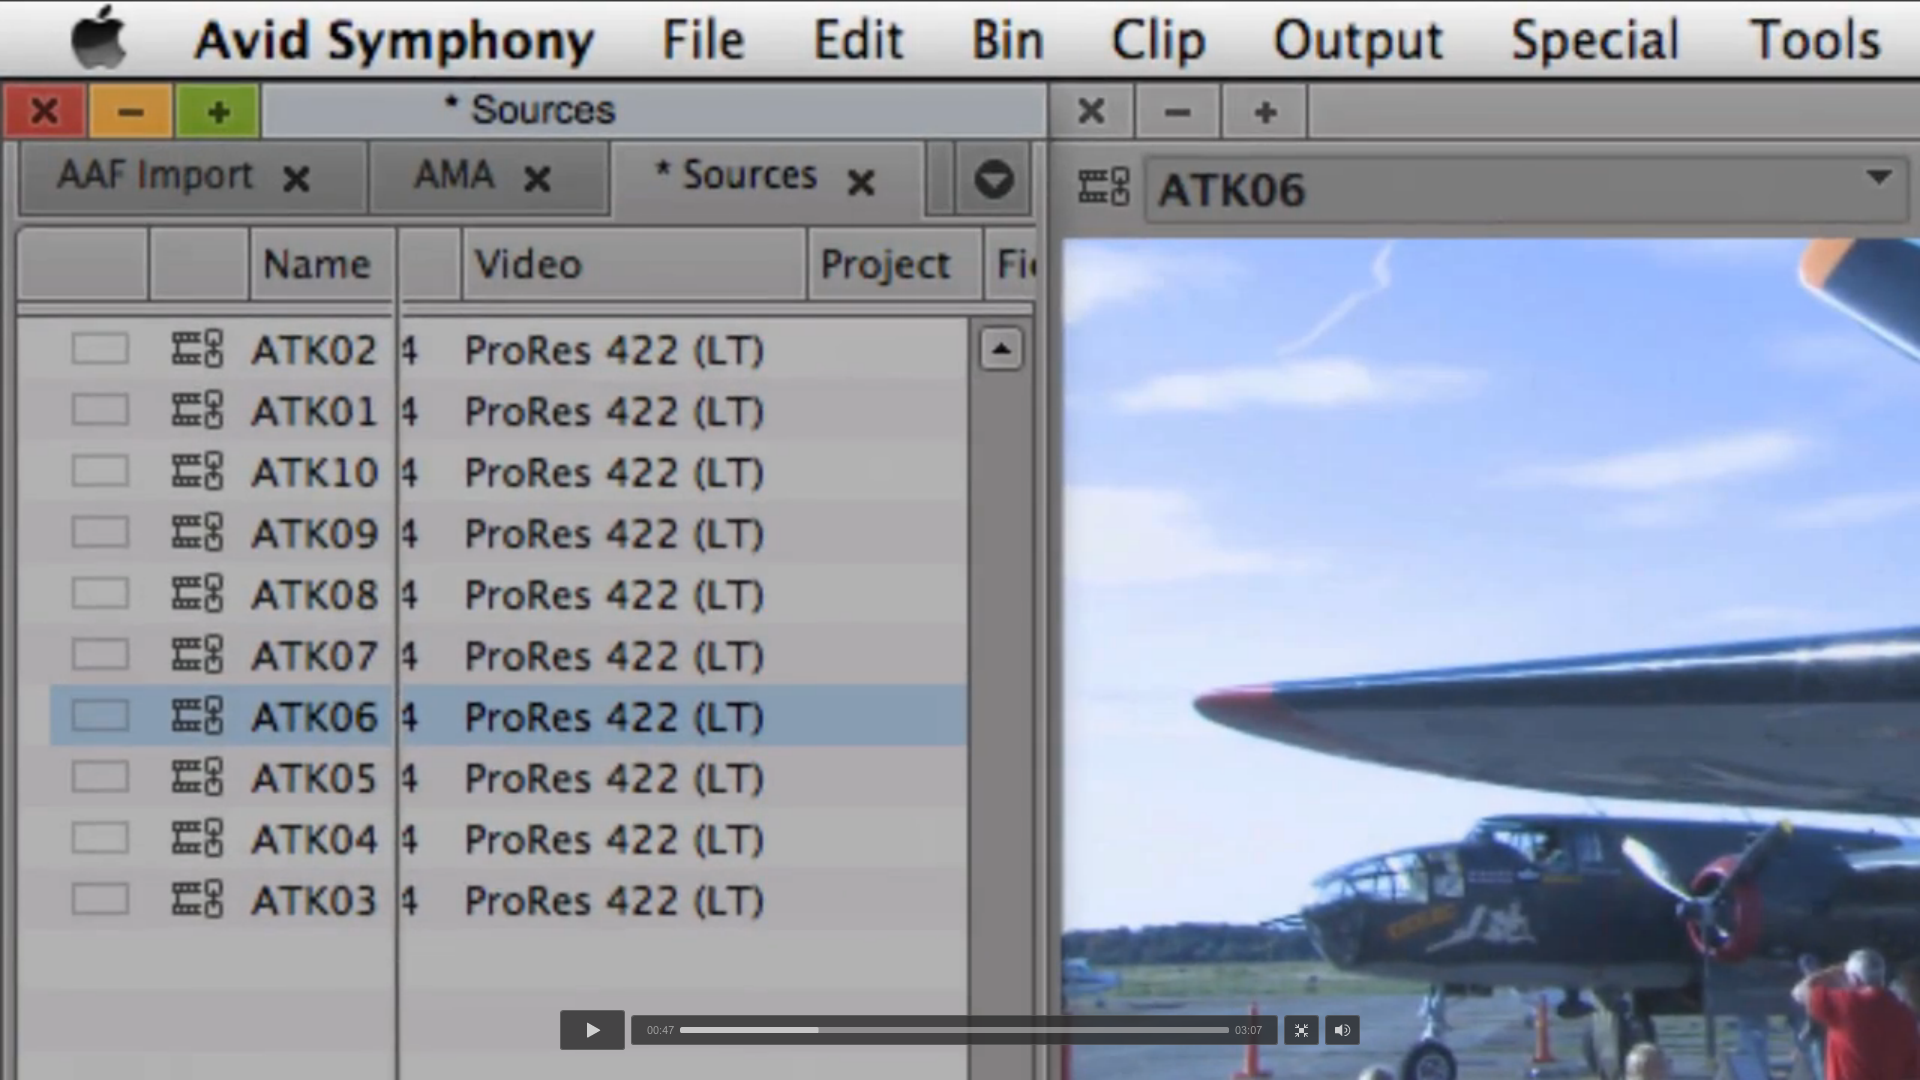The height and width of the screenshot is (1080, 1920).
Task: Click the Video column header
Action: 634,265
